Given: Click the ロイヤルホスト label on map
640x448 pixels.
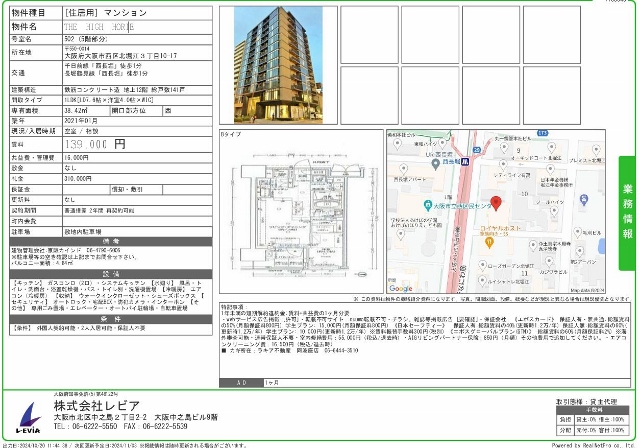Looking at the screenshot, I should click(x=500, y=228).
